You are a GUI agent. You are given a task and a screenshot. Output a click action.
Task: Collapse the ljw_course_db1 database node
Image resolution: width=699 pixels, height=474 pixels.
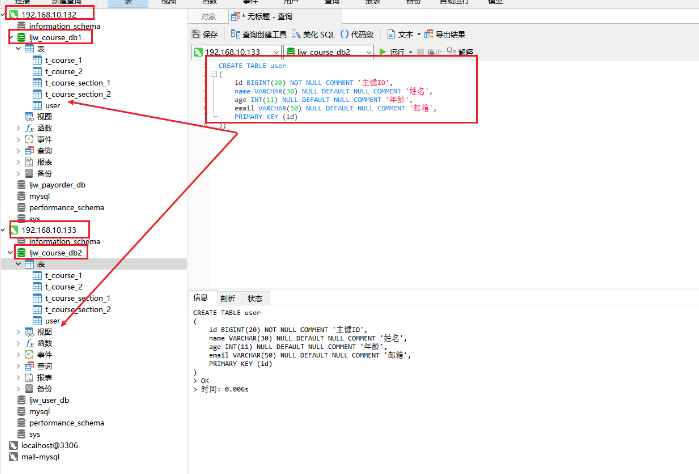(11, 37)
